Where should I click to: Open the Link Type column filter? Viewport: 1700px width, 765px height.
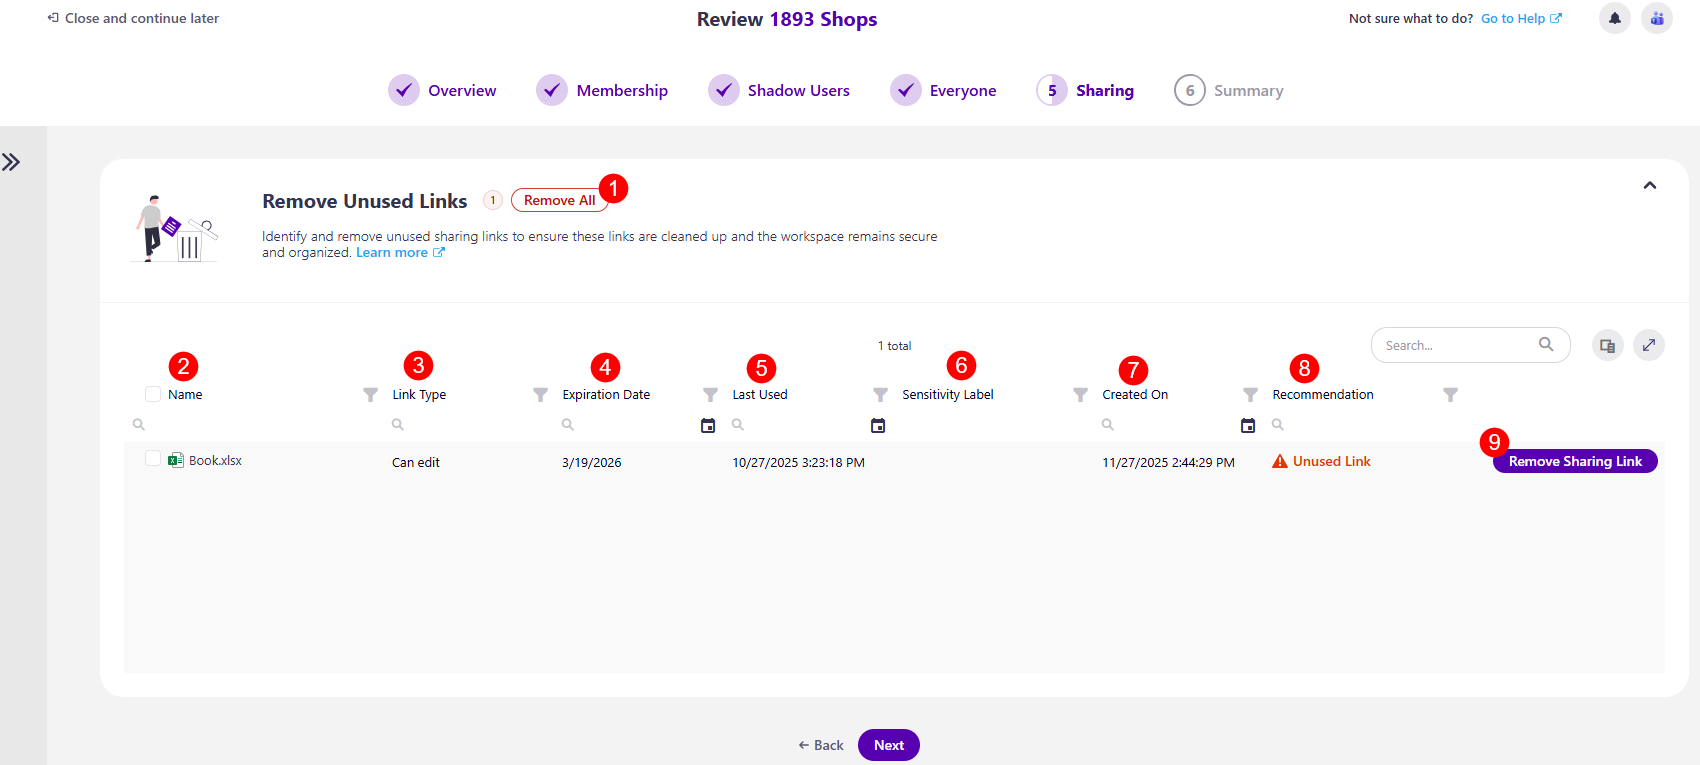[x=540, y=395]
